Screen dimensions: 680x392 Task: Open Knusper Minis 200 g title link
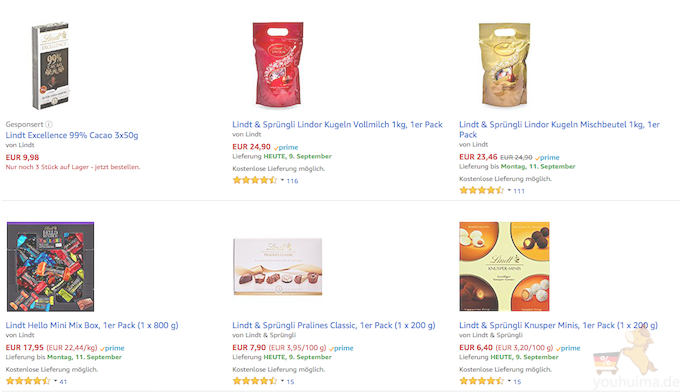pyautogui.click(x=559, y=325)
